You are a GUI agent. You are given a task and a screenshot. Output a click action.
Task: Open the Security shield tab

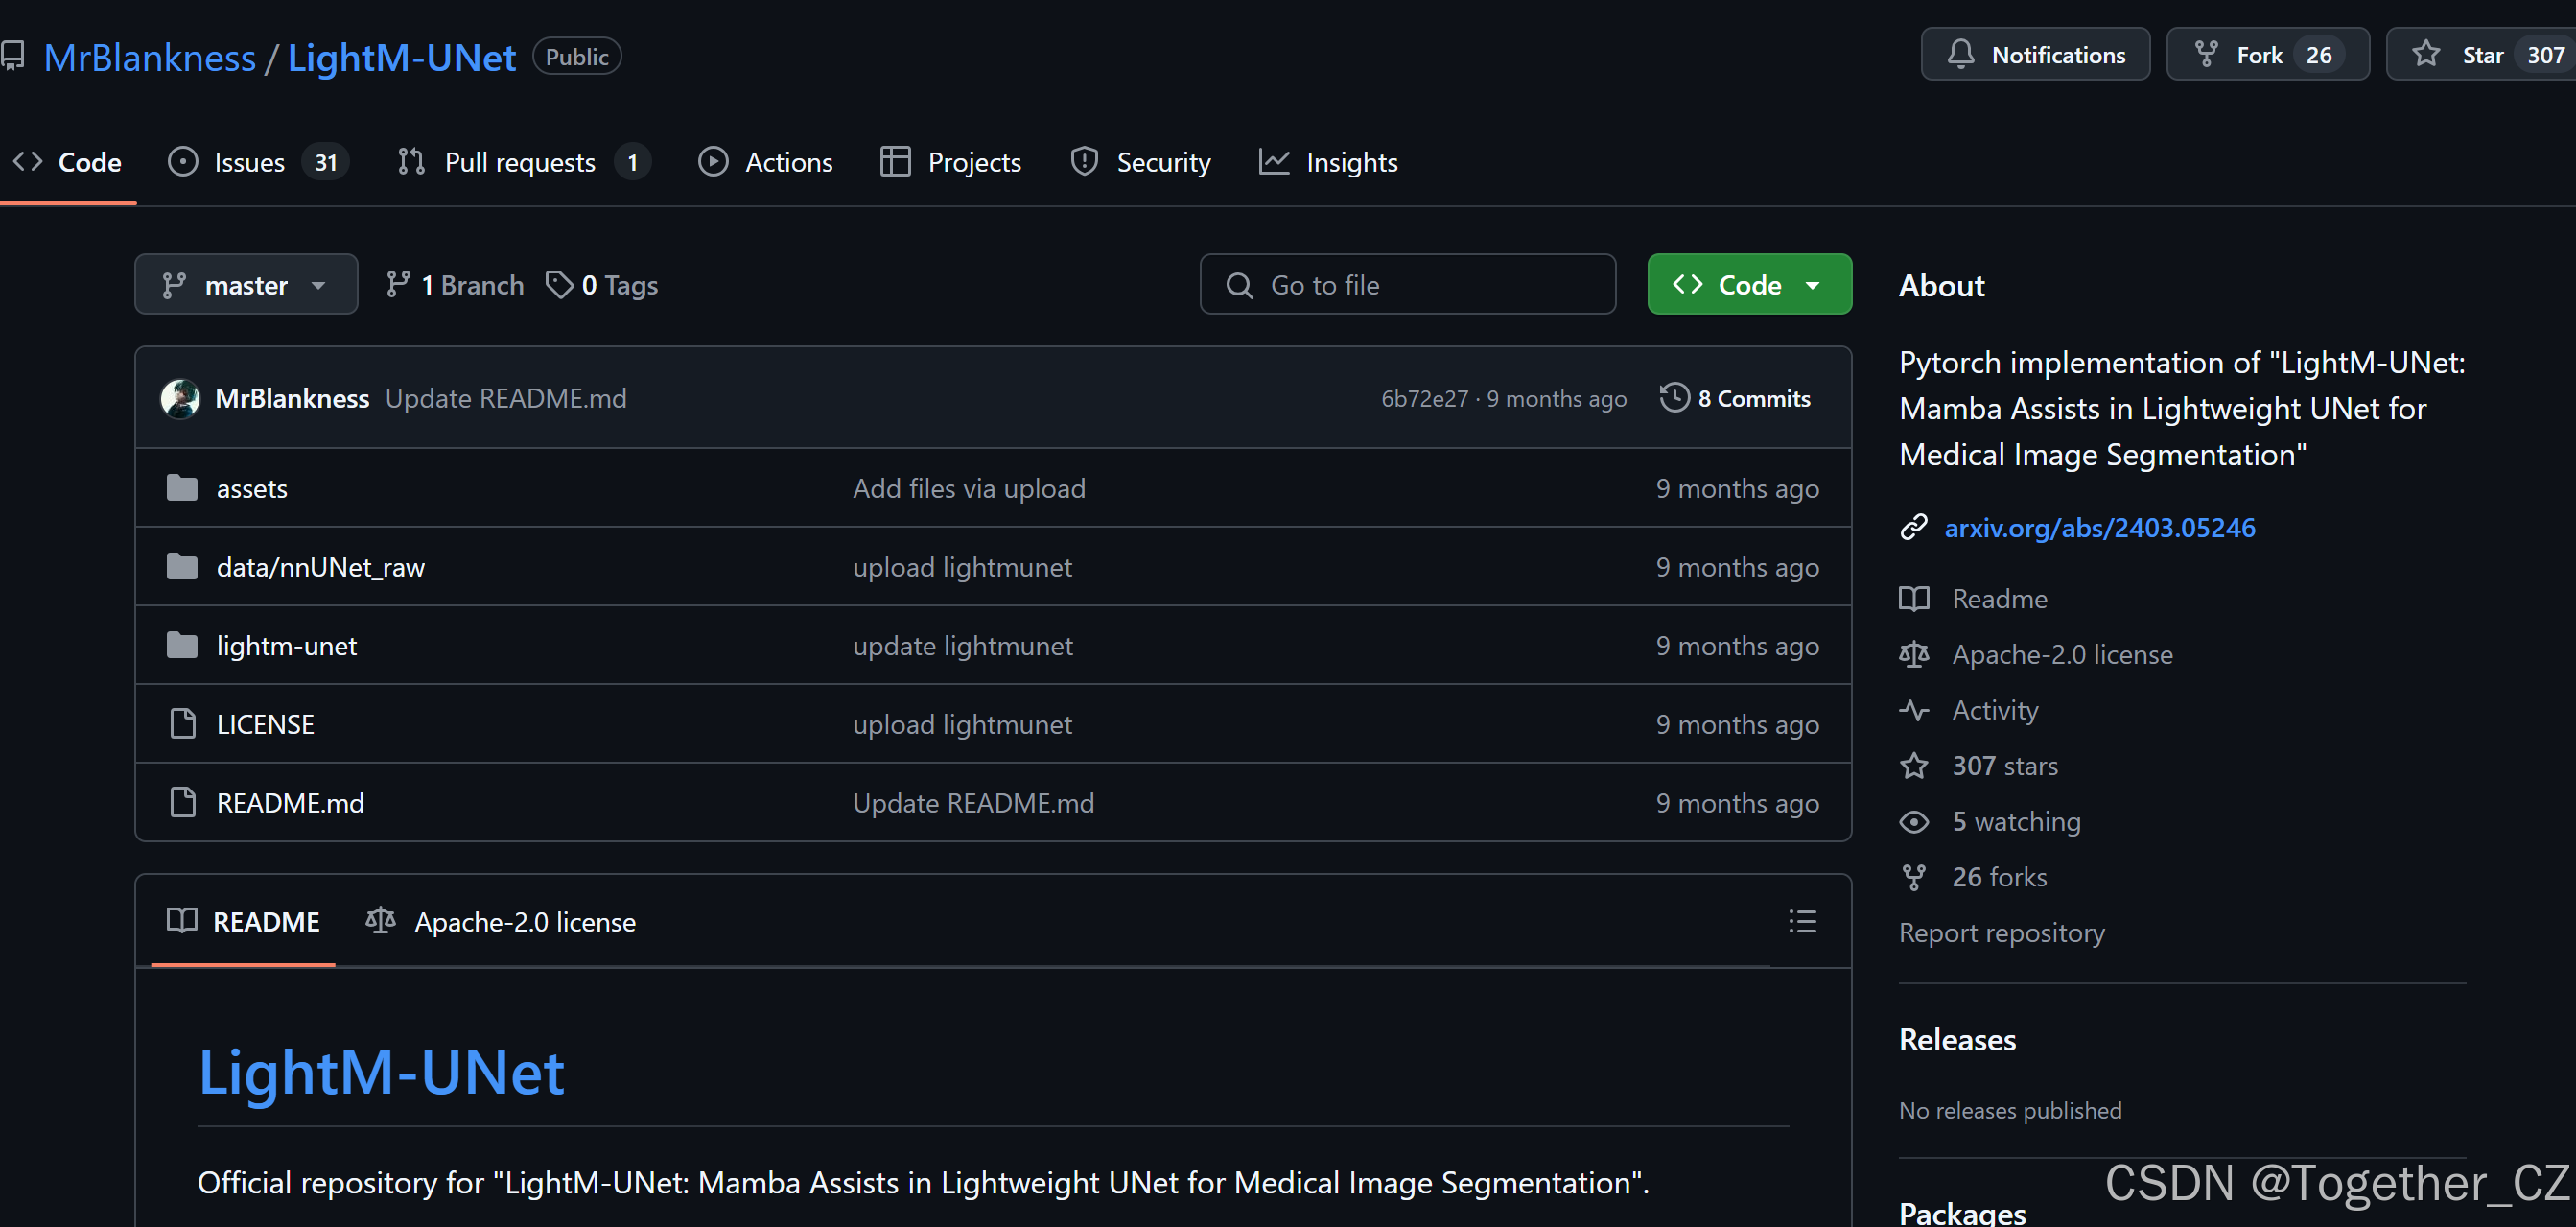point(1085,162)
